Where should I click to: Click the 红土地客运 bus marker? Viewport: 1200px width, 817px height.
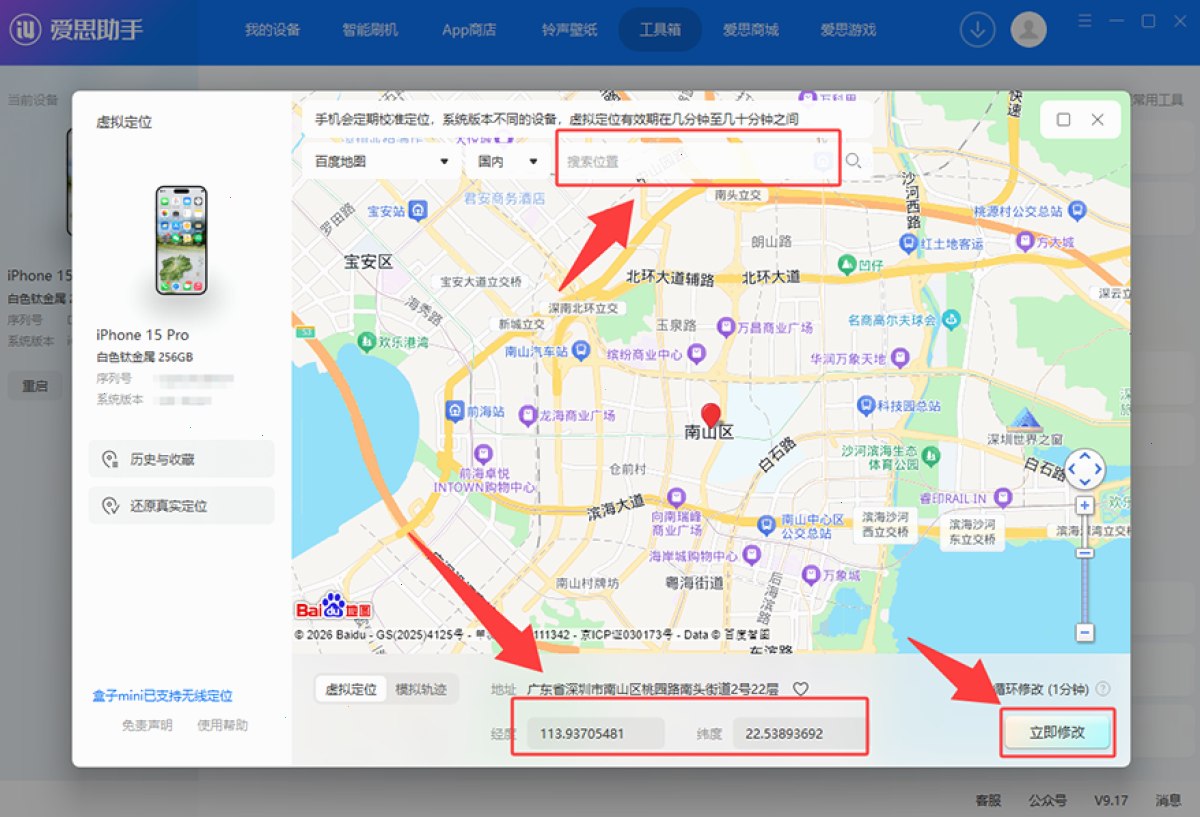[x=908, y=243]
